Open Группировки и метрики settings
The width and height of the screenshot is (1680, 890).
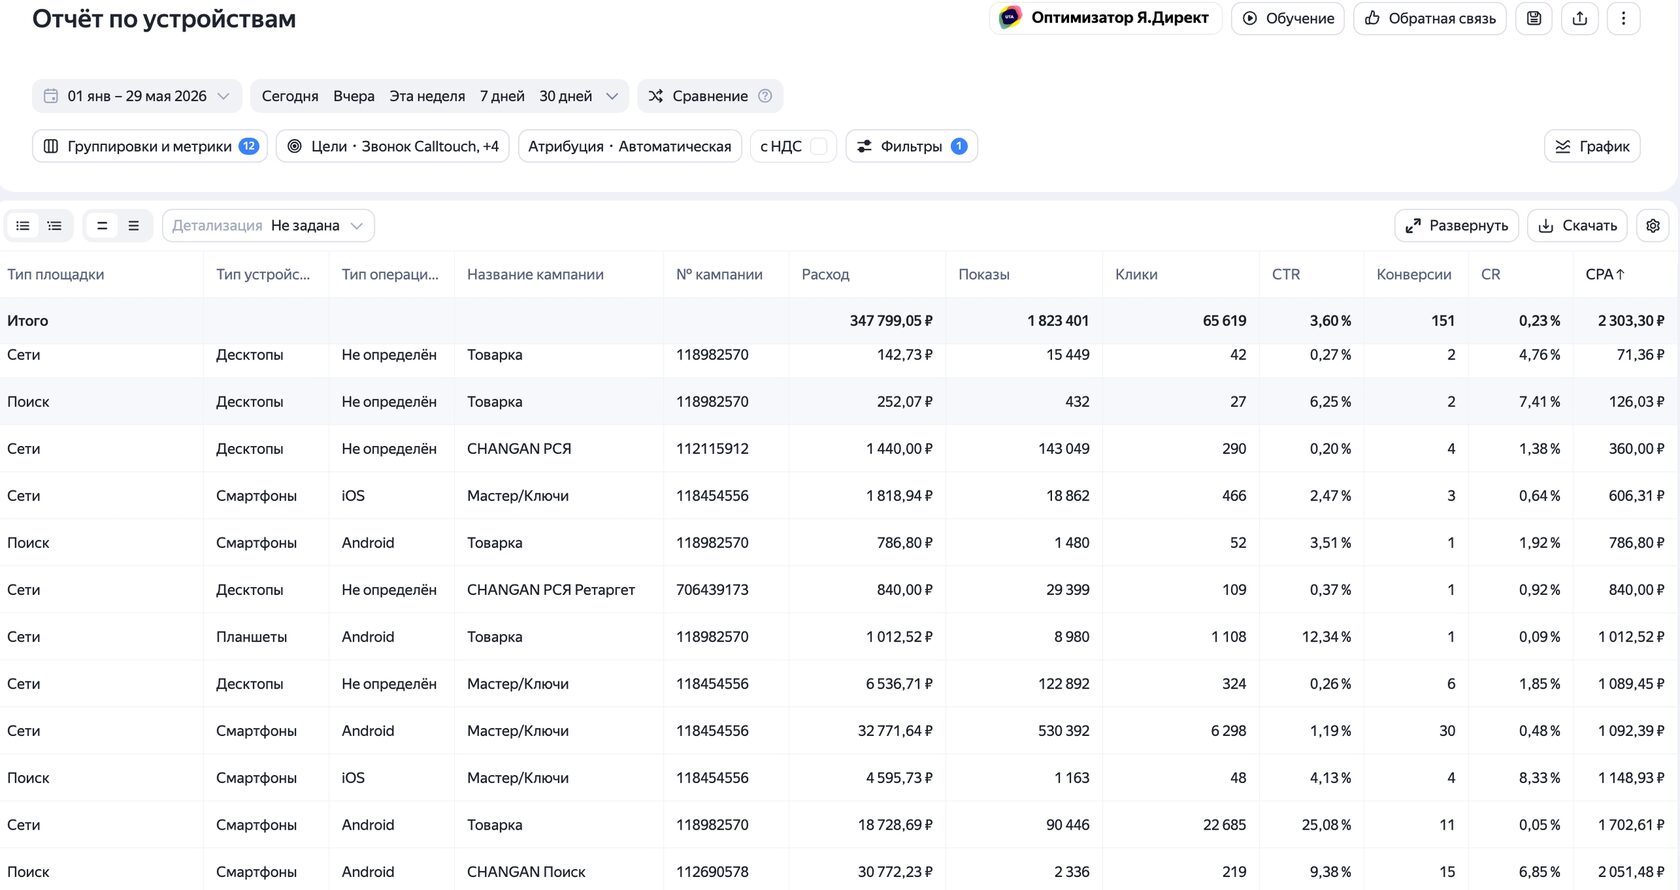150,146
